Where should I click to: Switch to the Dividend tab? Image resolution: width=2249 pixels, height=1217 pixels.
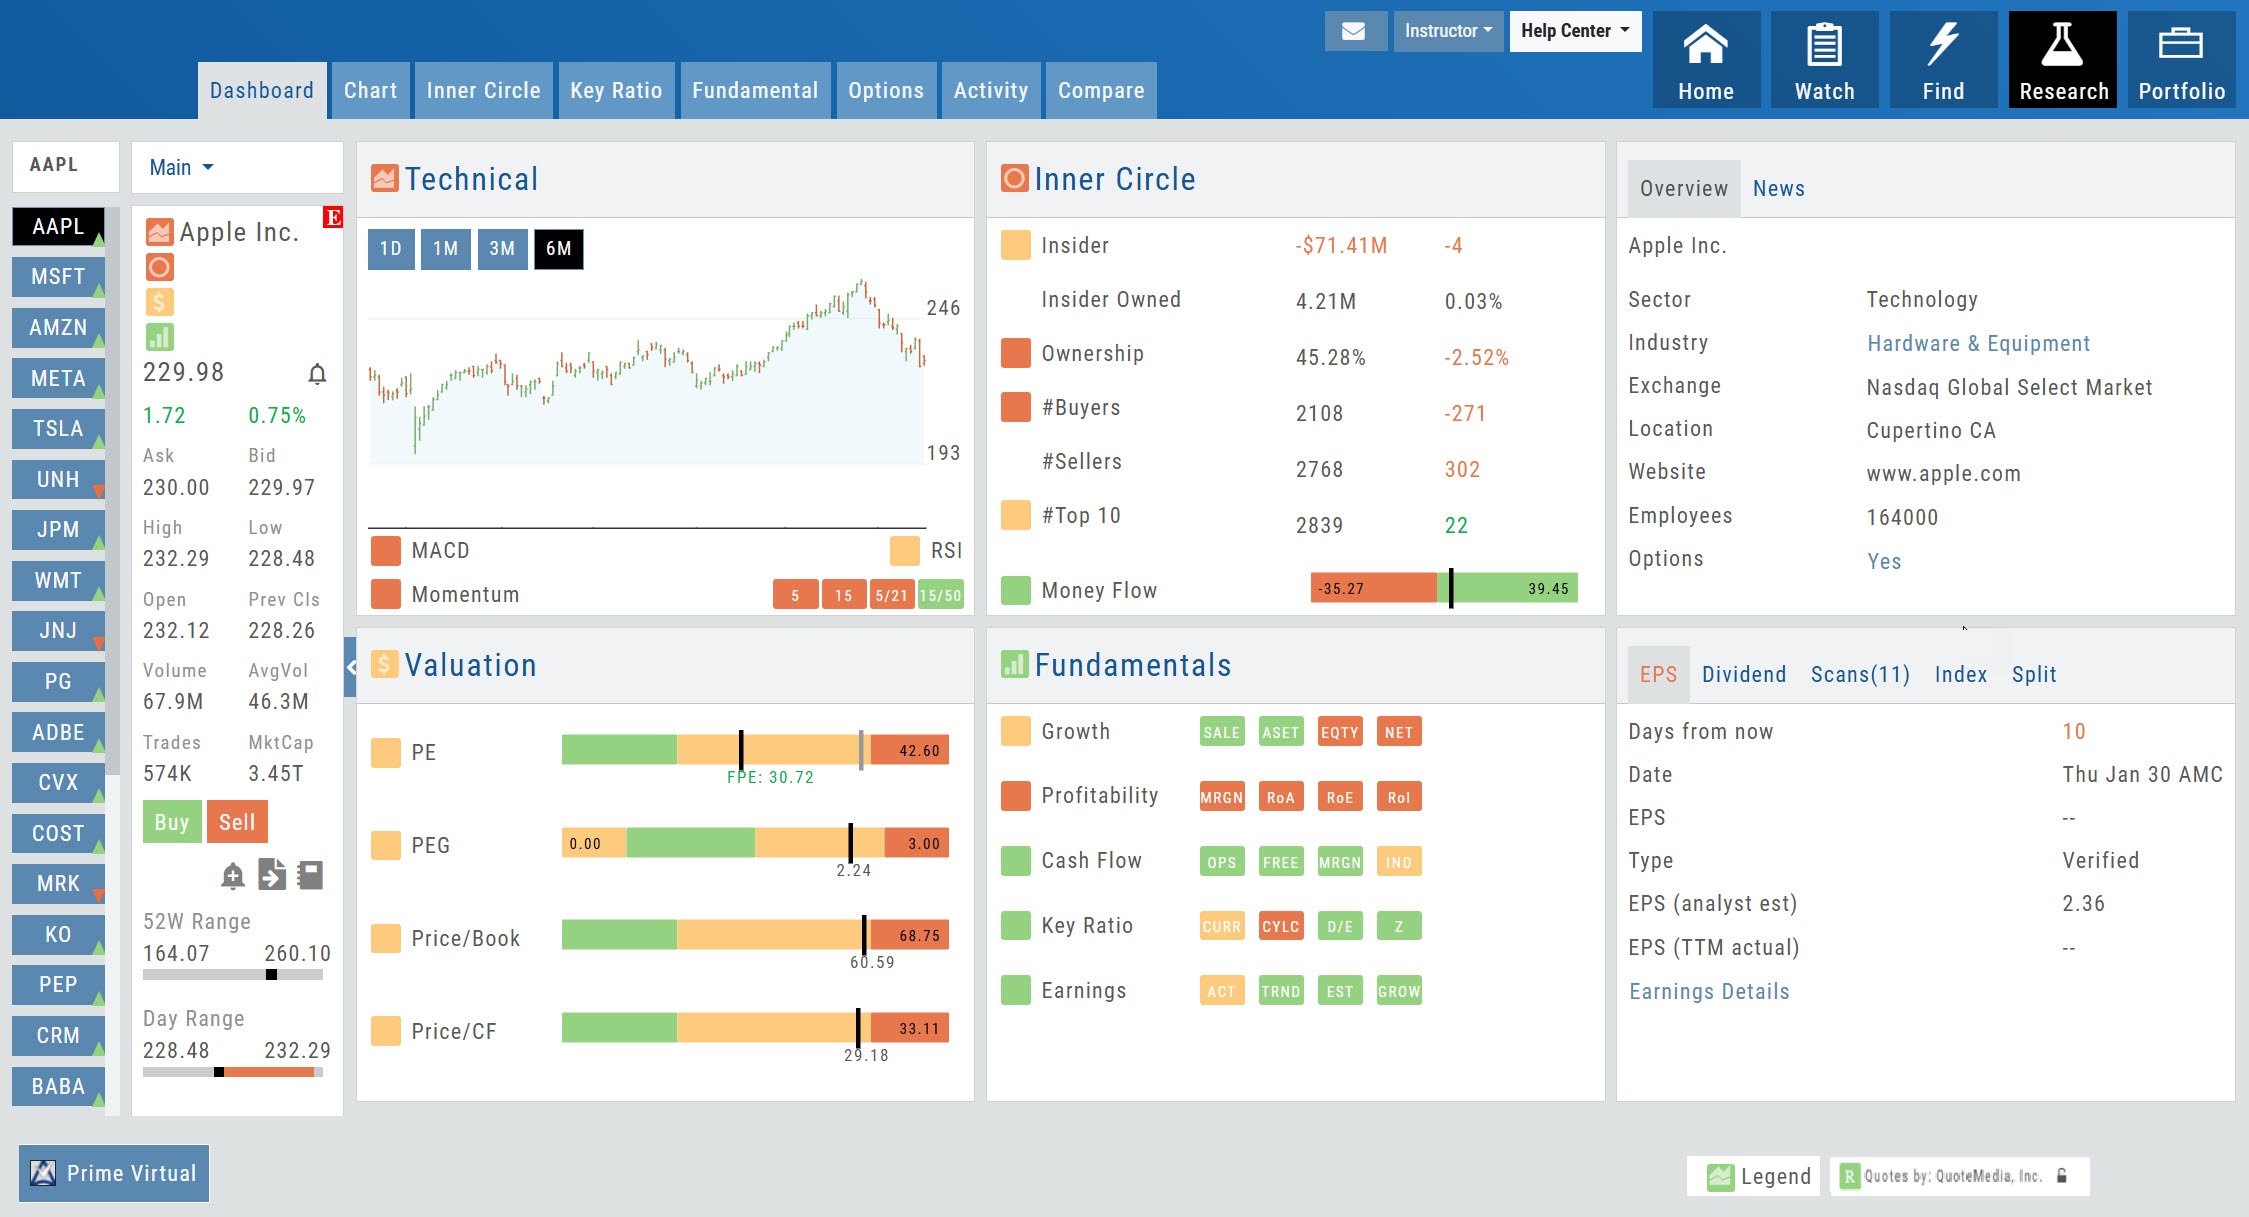[x=1744, y=675]
